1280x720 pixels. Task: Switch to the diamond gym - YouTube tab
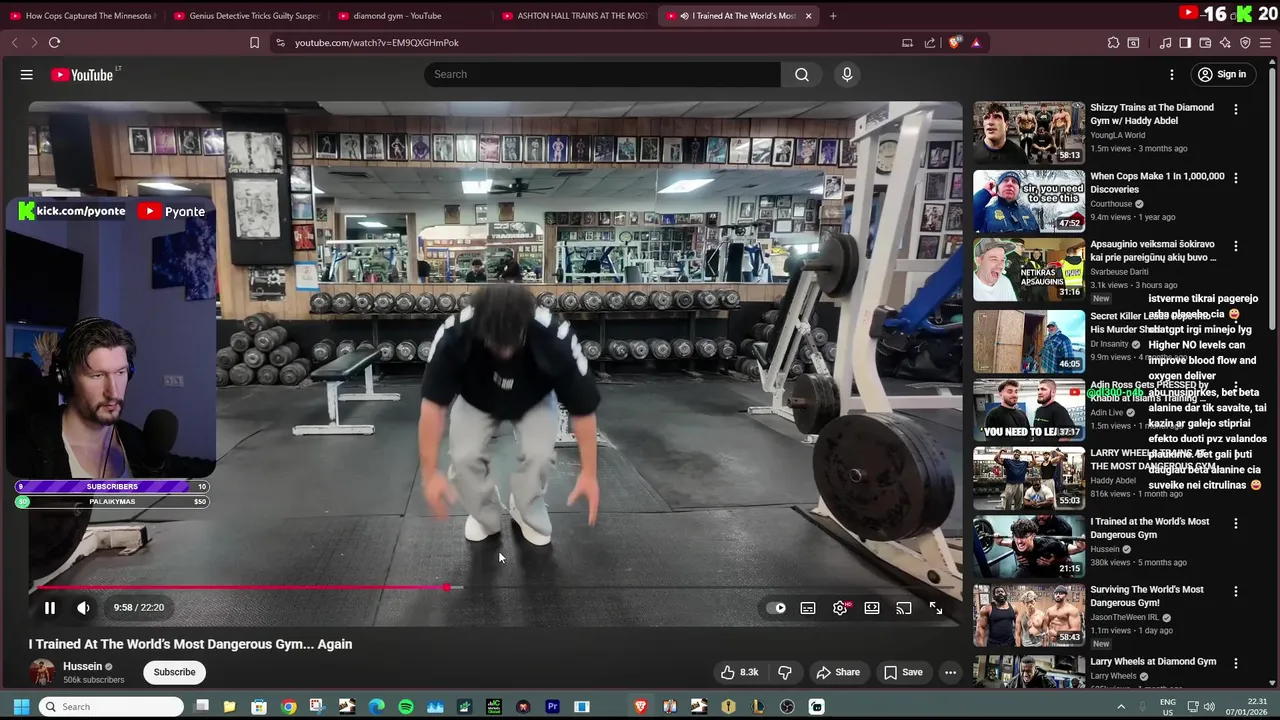(x=410, y=16)
